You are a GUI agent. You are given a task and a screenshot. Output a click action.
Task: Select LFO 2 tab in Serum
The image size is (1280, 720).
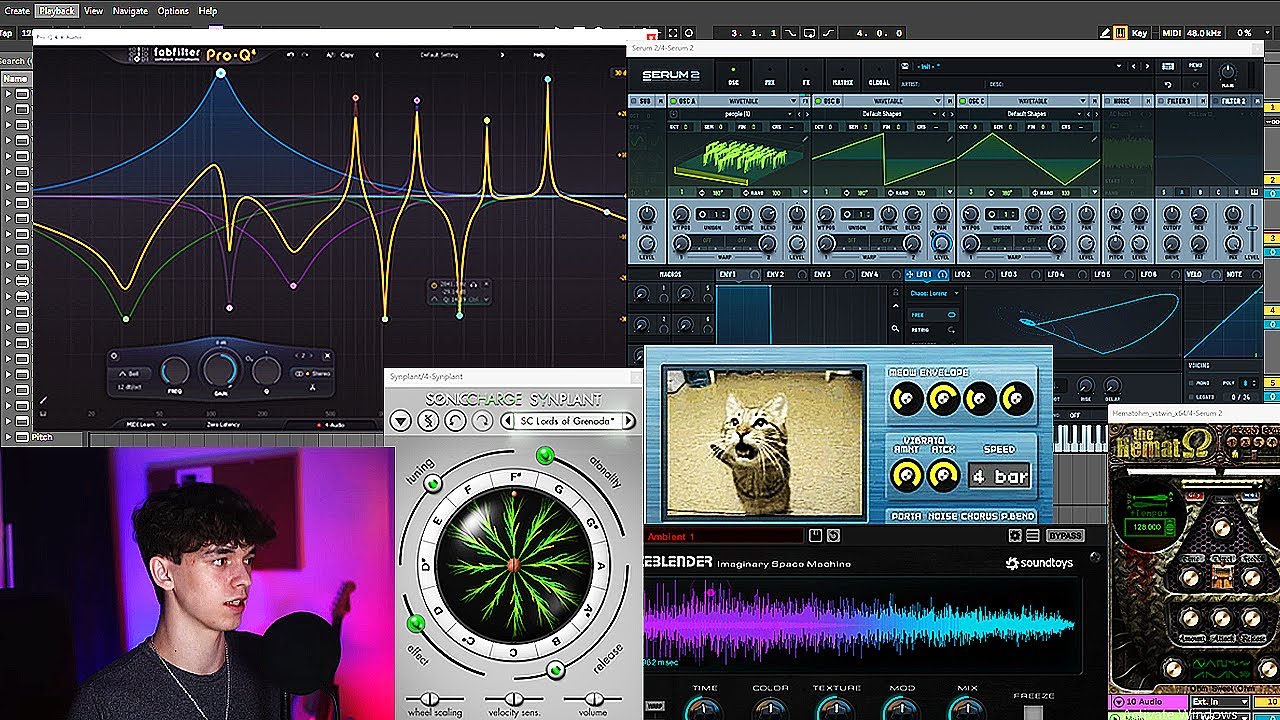pyautogui.click(x=974, y=274)
